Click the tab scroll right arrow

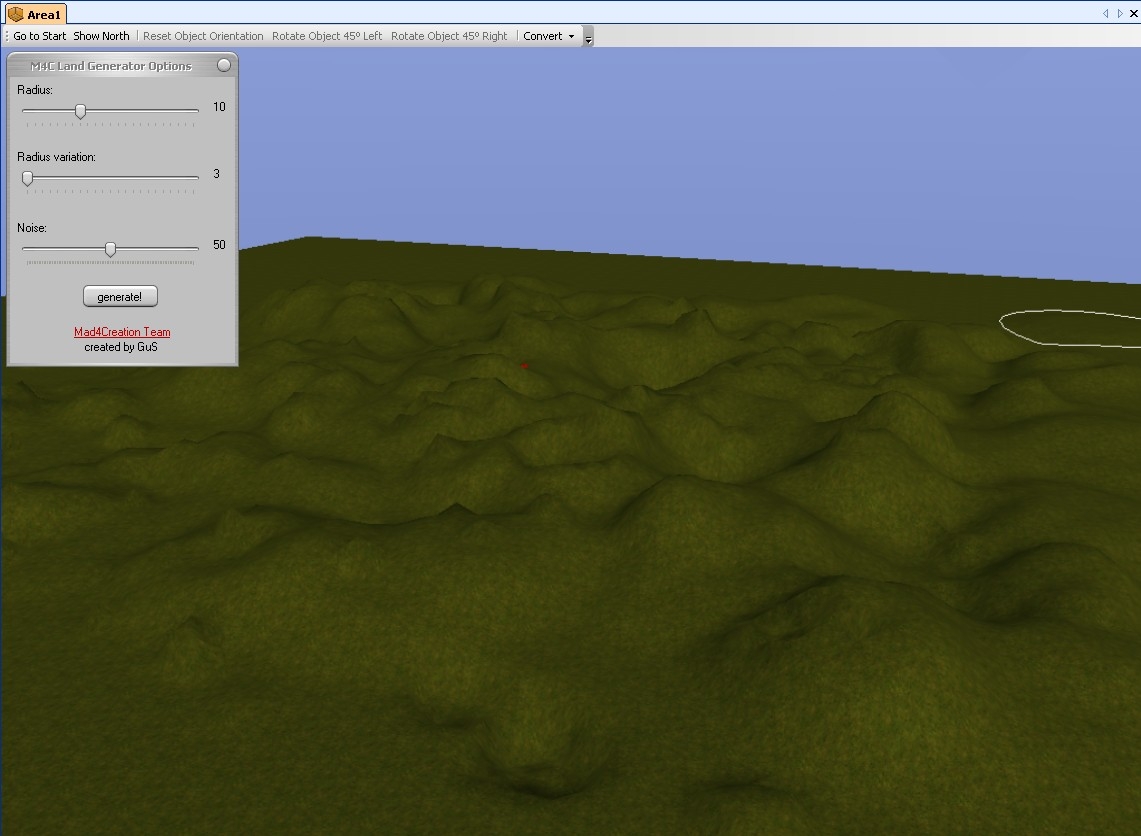click(1120, 13)
